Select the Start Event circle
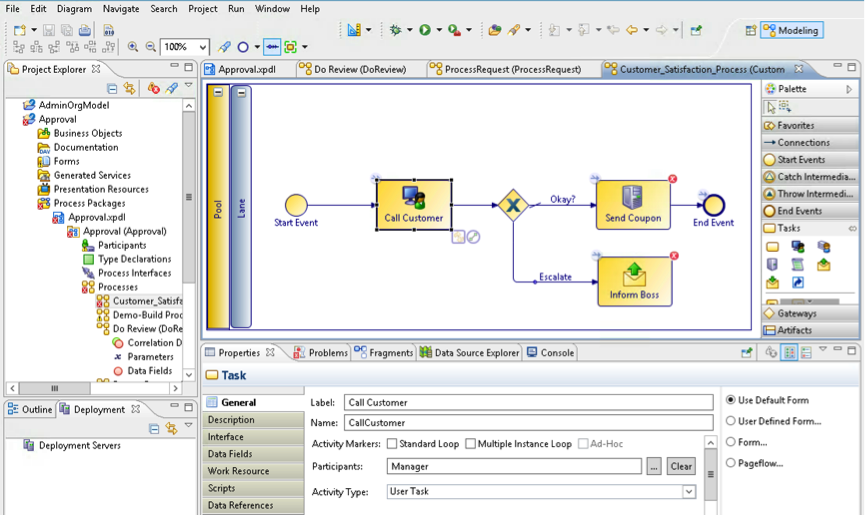 (x=296, y=205)
